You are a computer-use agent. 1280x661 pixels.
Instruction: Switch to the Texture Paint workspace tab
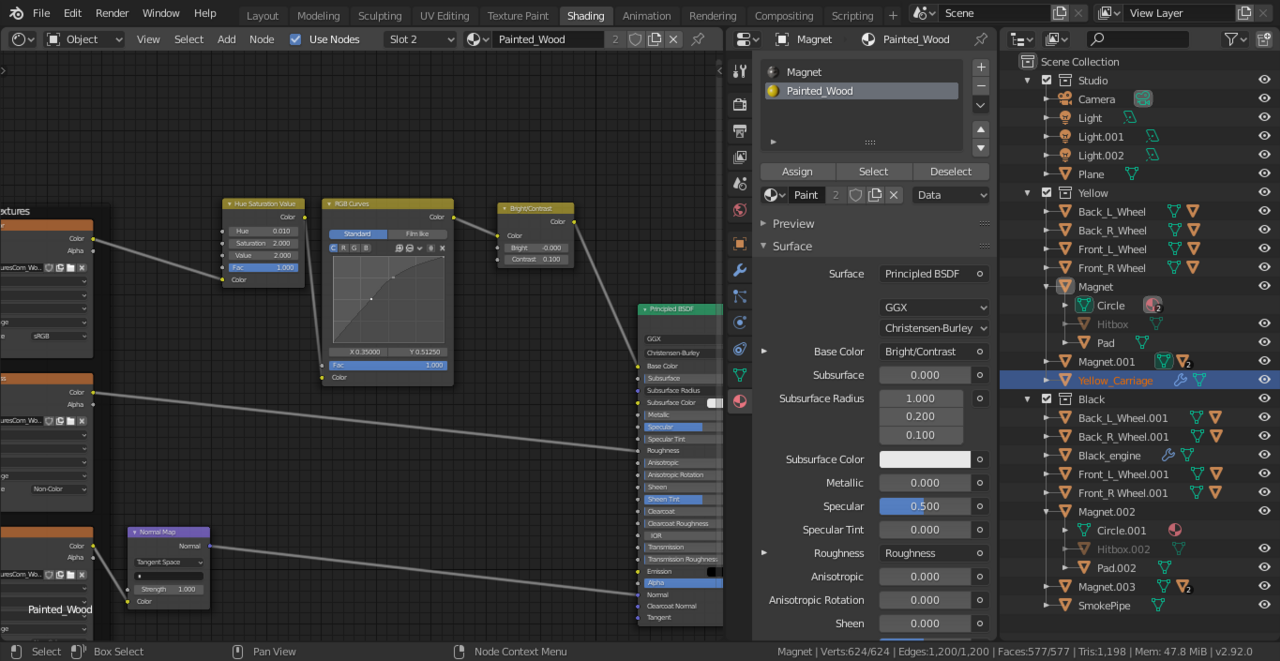click(x=517, y=15)
